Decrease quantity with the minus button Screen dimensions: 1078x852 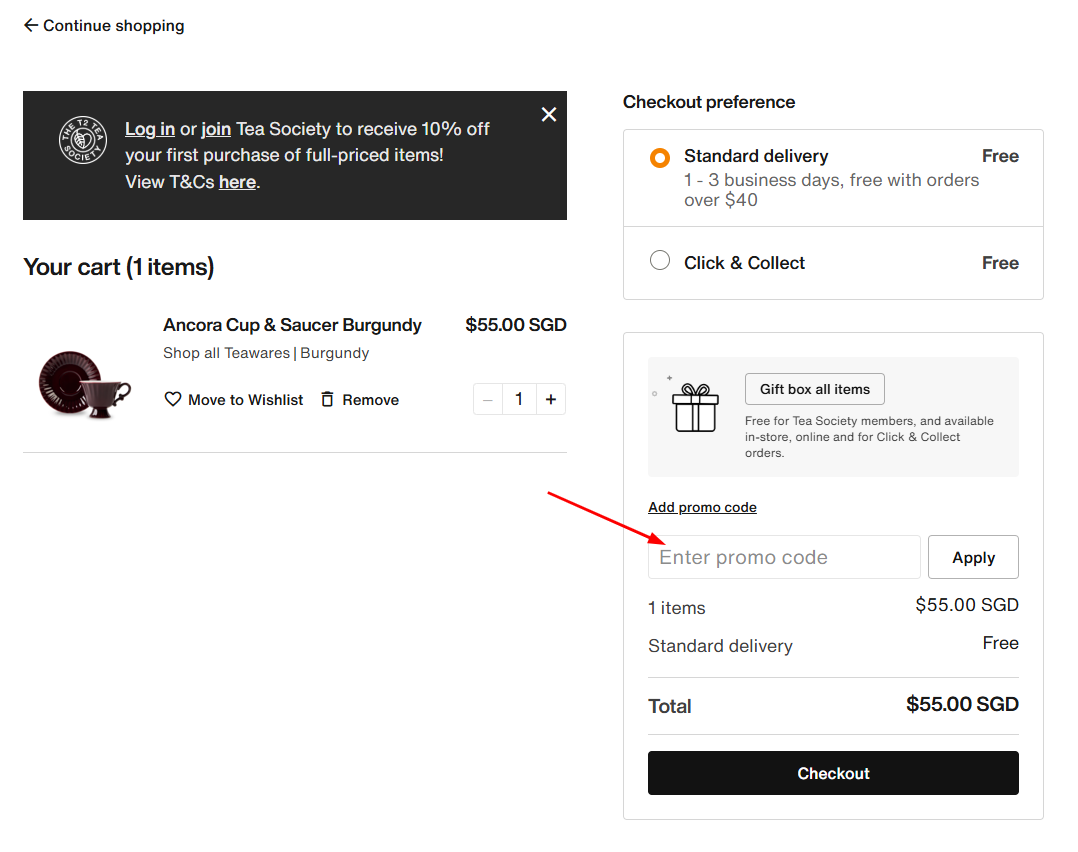point(488,400)
